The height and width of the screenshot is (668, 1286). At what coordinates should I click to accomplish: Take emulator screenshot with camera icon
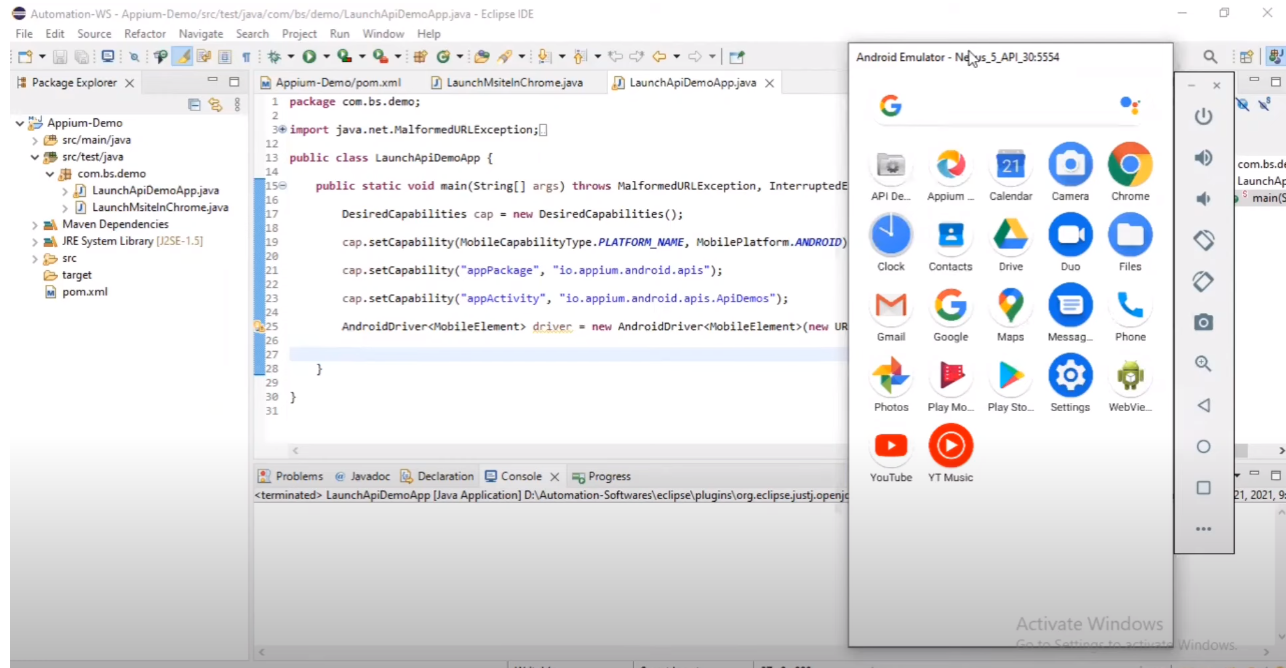click(1204, 322)
